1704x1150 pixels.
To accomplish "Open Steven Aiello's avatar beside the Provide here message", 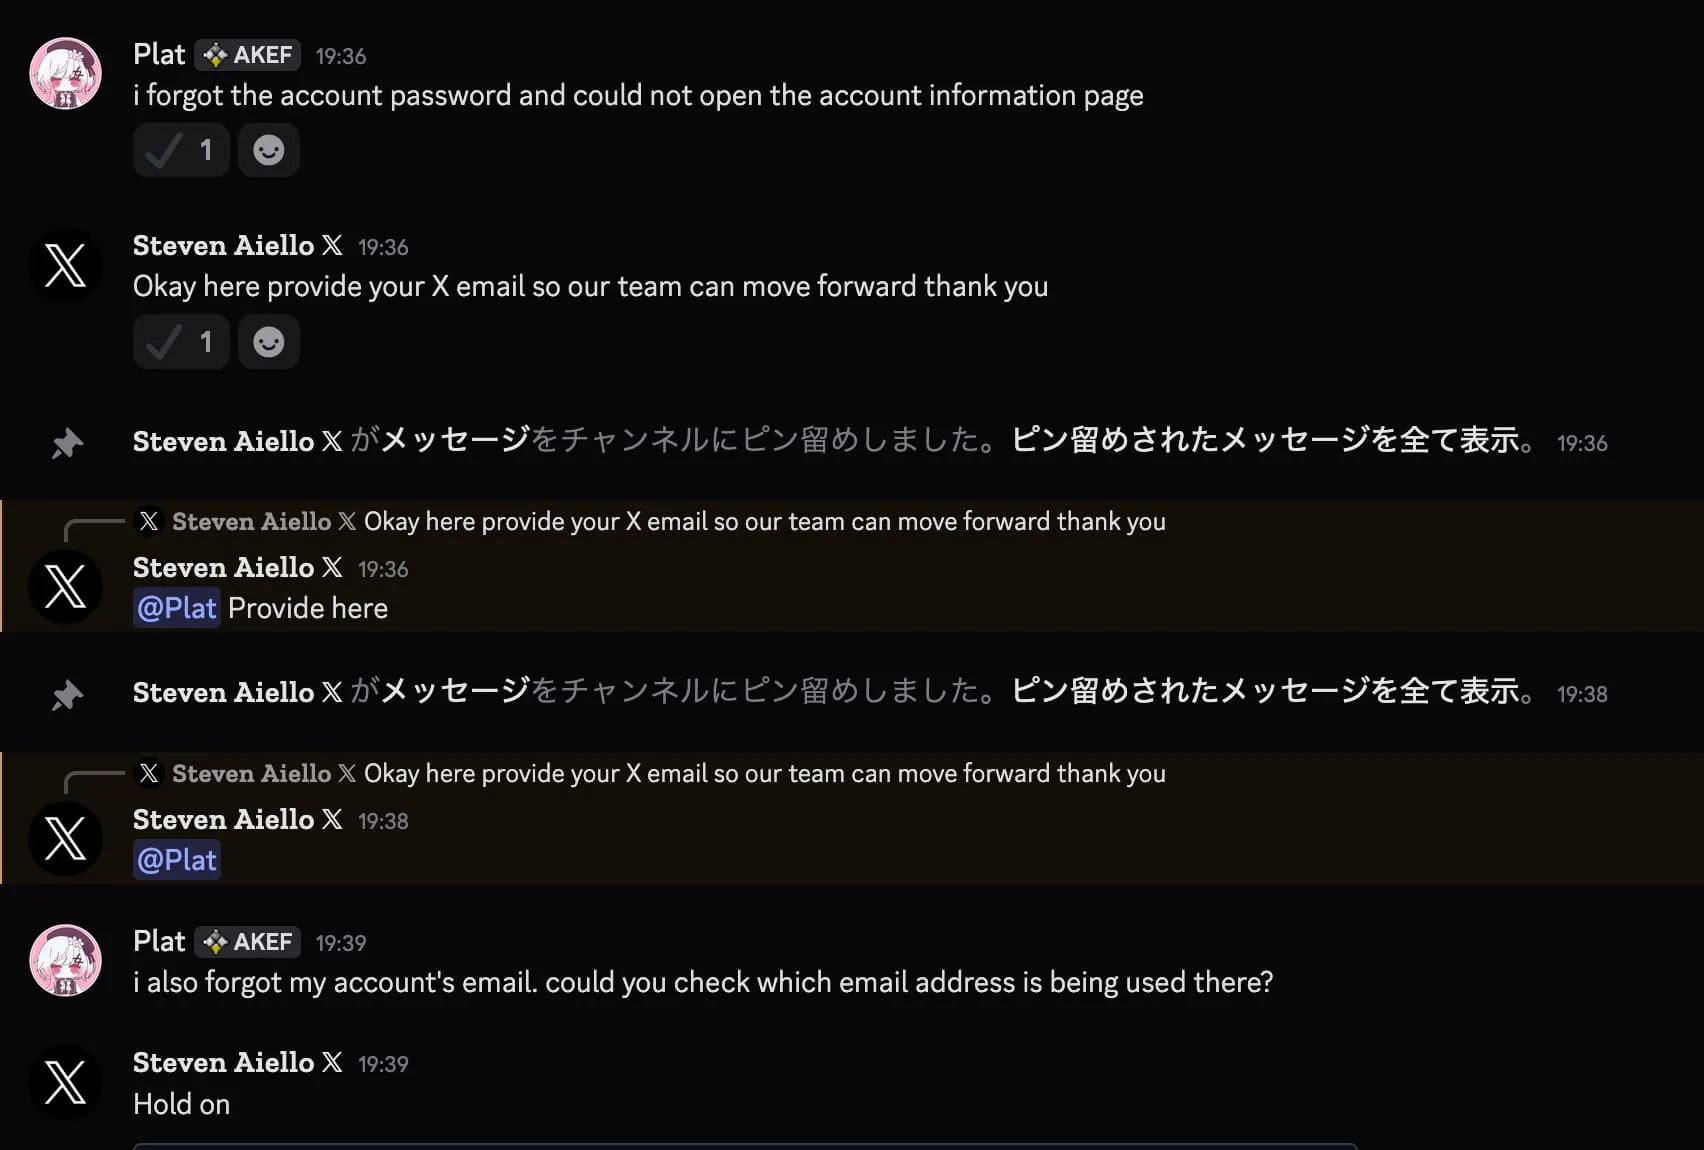I will coord(65,587).
